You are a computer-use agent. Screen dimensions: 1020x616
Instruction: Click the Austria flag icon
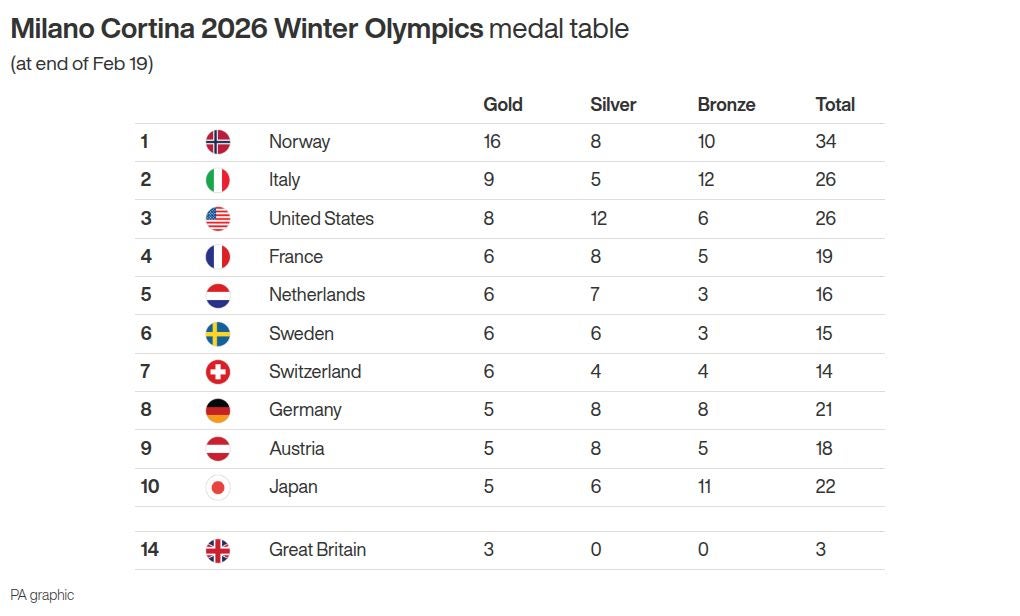tap(218, 449)
